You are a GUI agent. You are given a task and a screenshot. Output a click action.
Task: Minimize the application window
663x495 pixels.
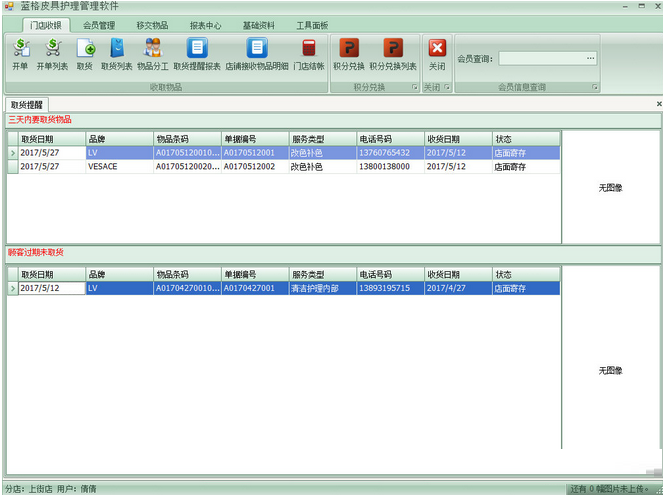coord(625,6)
